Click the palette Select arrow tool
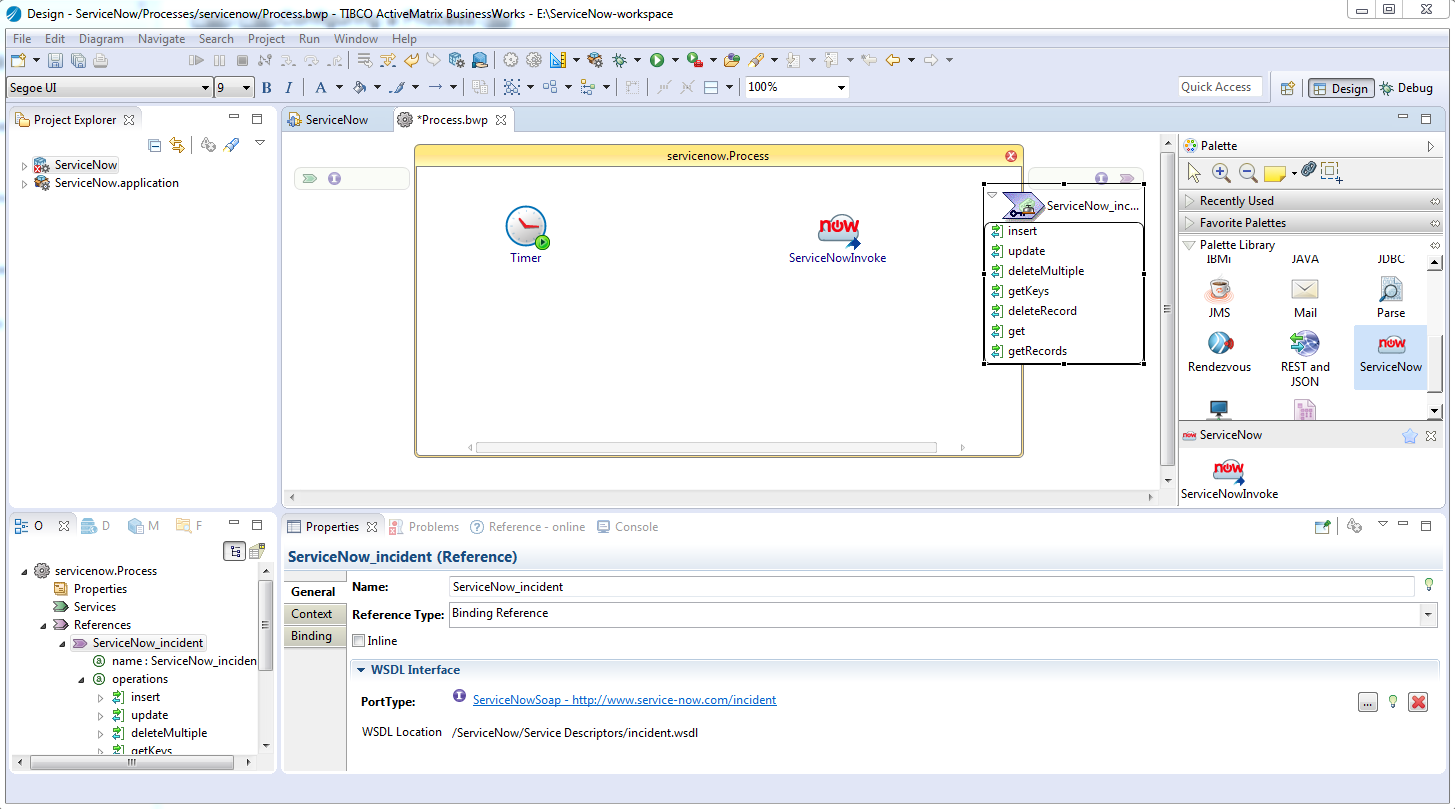1455x809 pixels. coord(1194,172)
